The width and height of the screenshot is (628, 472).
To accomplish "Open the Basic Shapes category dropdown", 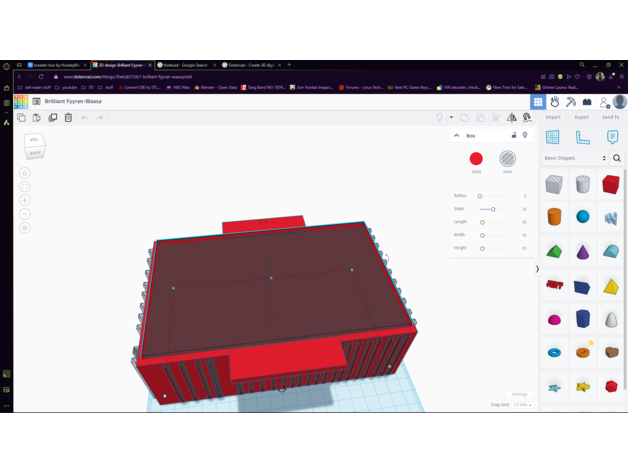I will click(575, 158).
